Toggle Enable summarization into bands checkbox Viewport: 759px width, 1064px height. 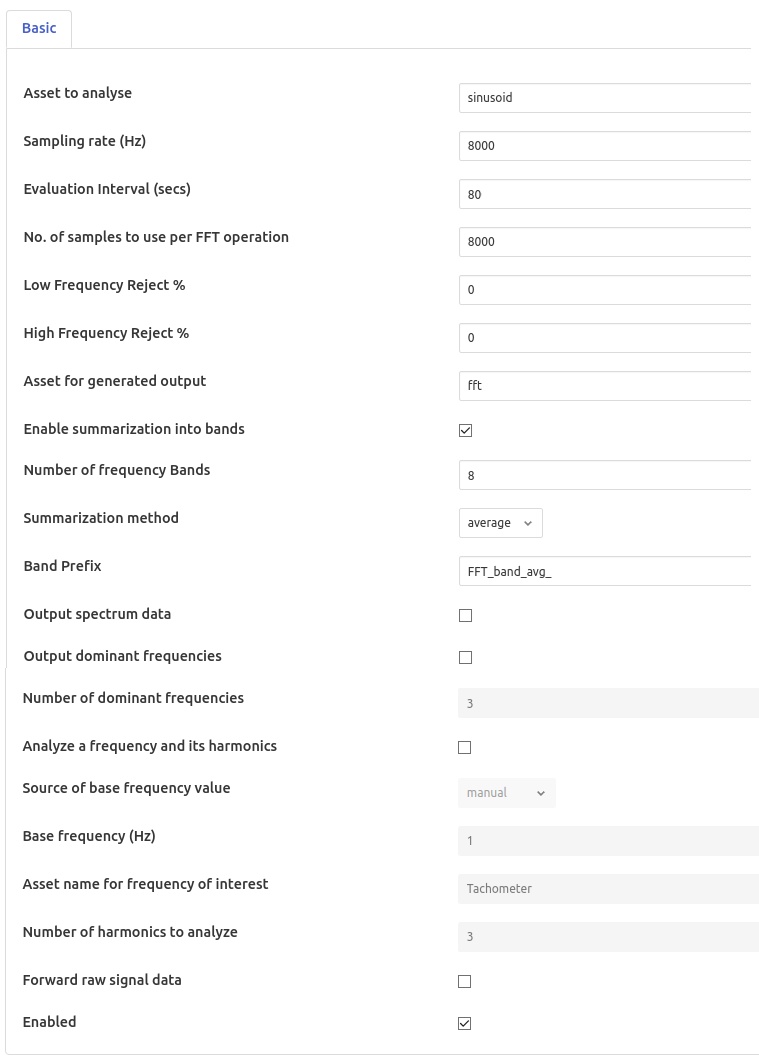pyautogui.click(x=465, y=431)
